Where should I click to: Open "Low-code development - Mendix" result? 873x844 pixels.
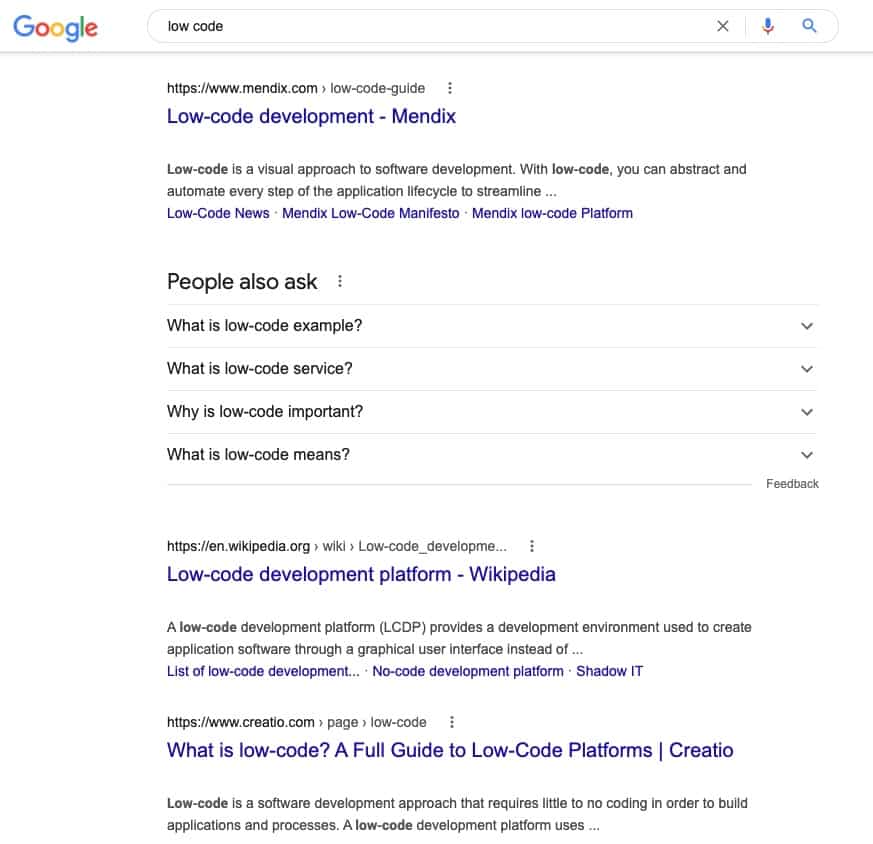coord(311,116)
